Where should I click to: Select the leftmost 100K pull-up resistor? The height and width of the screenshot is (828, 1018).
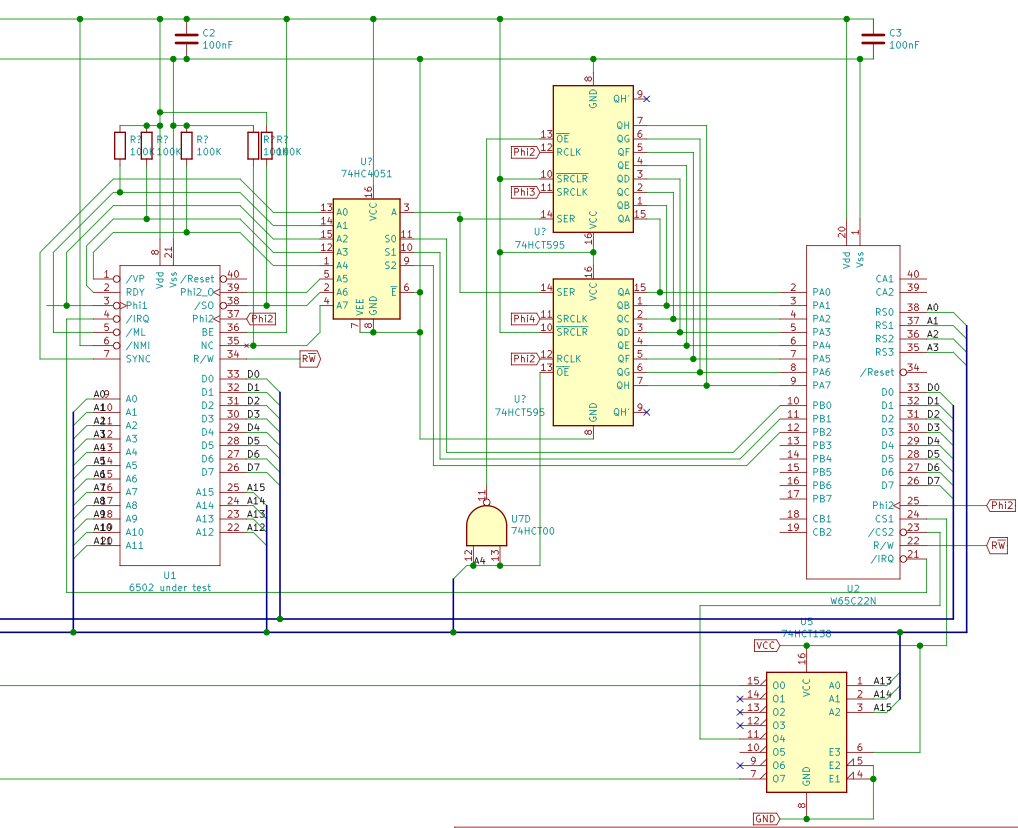(x=120, y=146)
